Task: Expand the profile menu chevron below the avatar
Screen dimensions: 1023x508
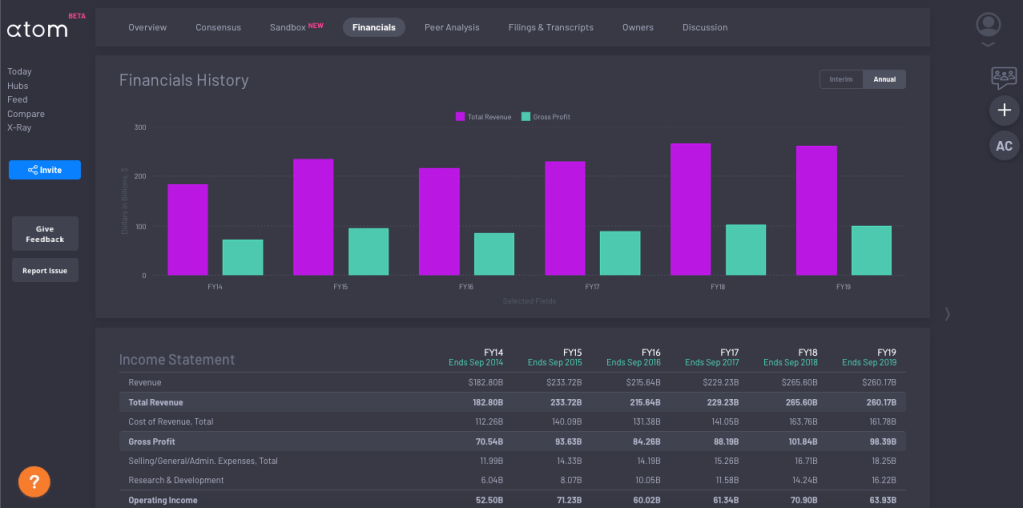Action: [x=988, y=45]
